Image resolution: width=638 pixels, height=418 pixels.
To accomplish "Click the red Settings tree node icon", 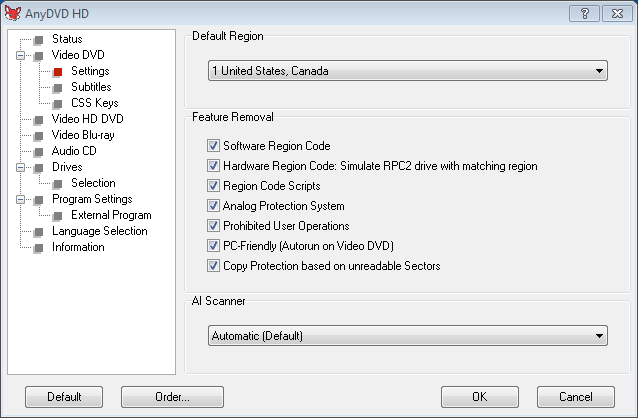I will click(x=57, y=71).
